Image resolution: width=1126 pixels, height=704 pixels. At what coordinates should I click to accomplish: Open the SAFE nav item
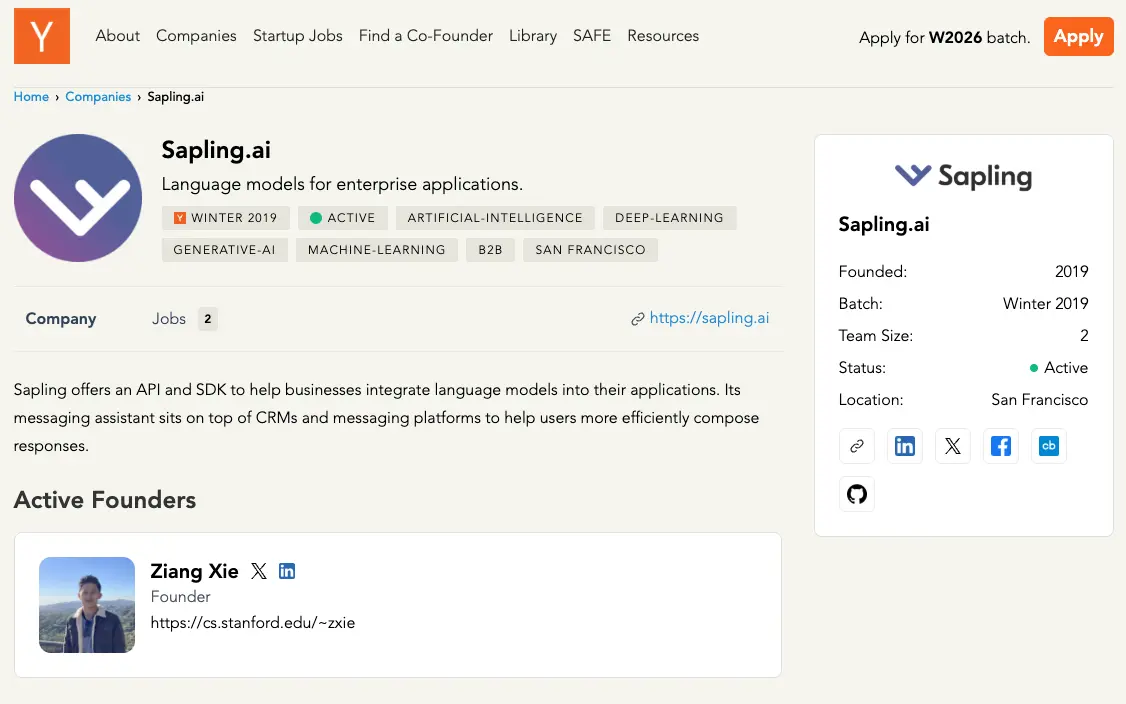point(592,36)
